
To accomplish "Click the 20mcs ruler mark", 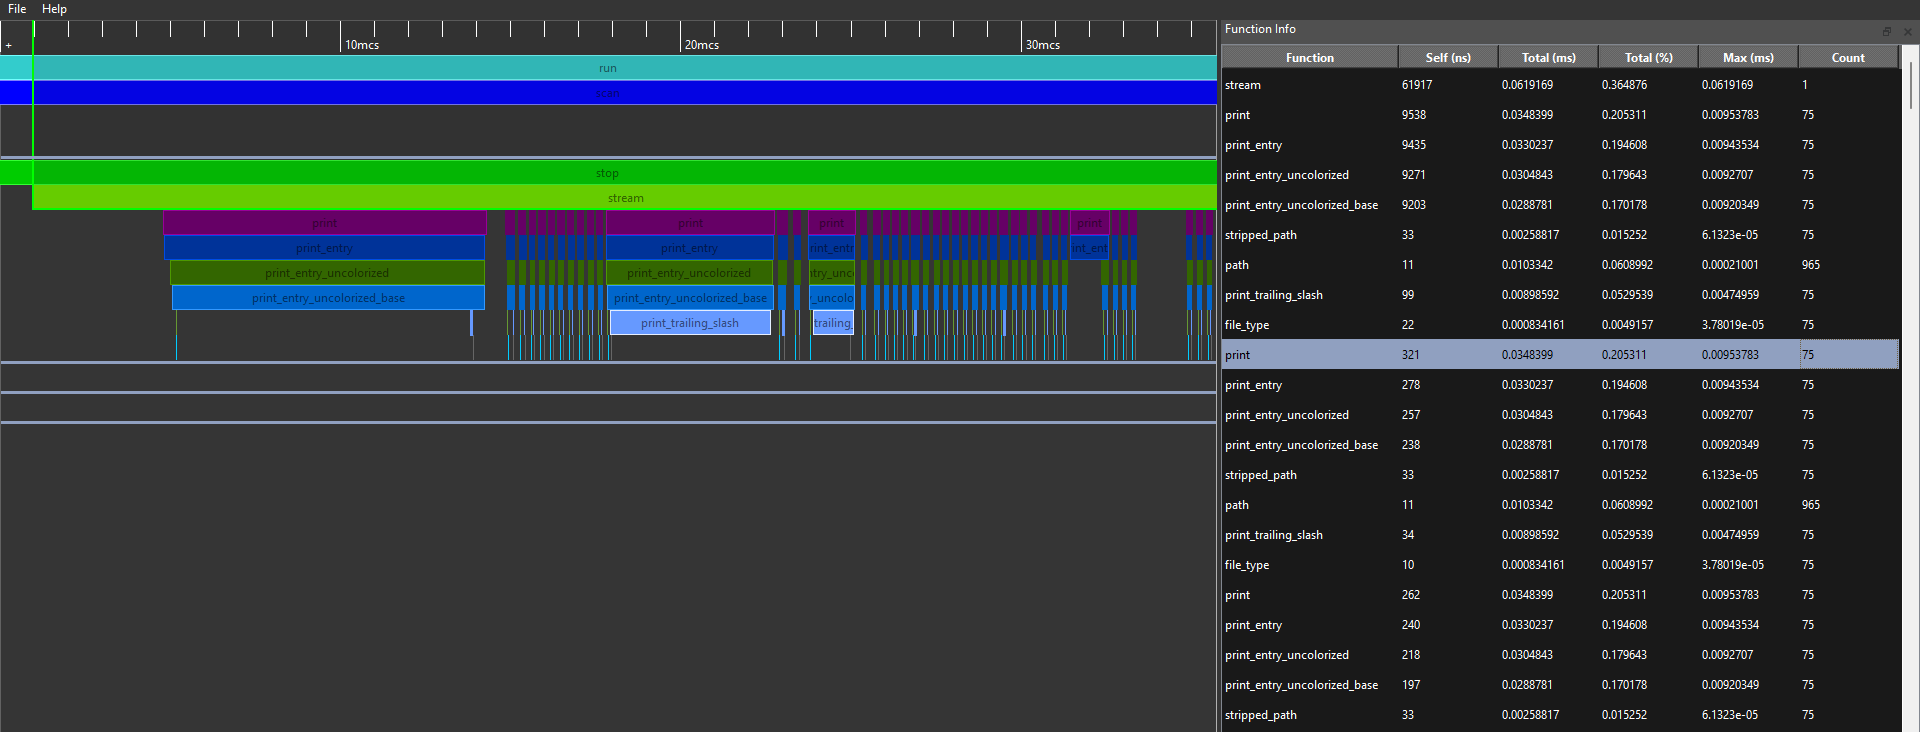I will [x=701, y=45].
